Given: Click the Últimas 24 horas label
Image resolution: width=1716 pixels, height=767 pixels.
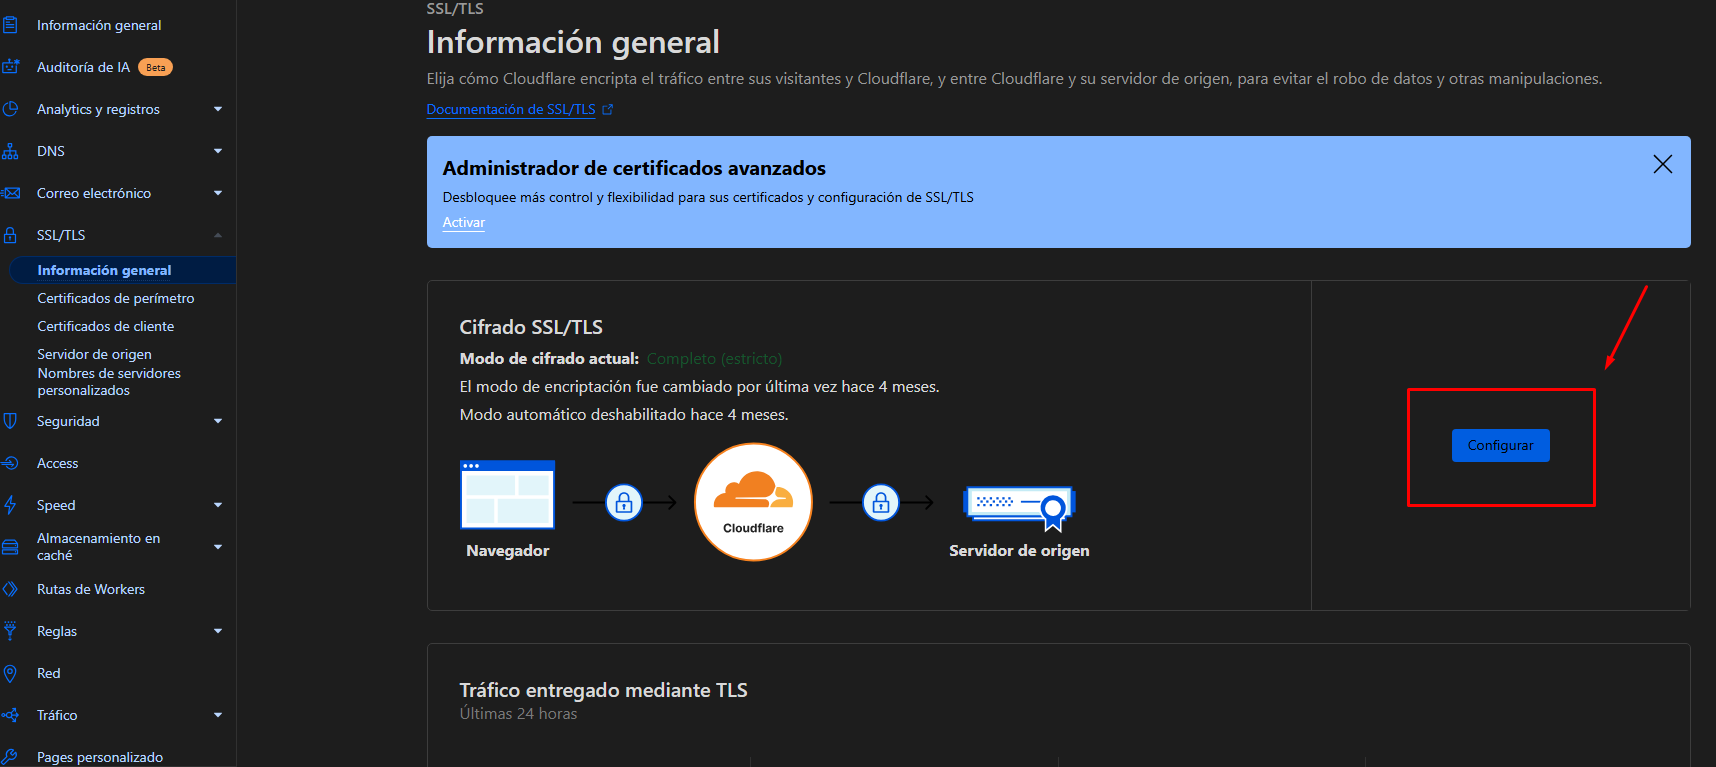Looking at the screenshot, I should [x=518, y=713].
